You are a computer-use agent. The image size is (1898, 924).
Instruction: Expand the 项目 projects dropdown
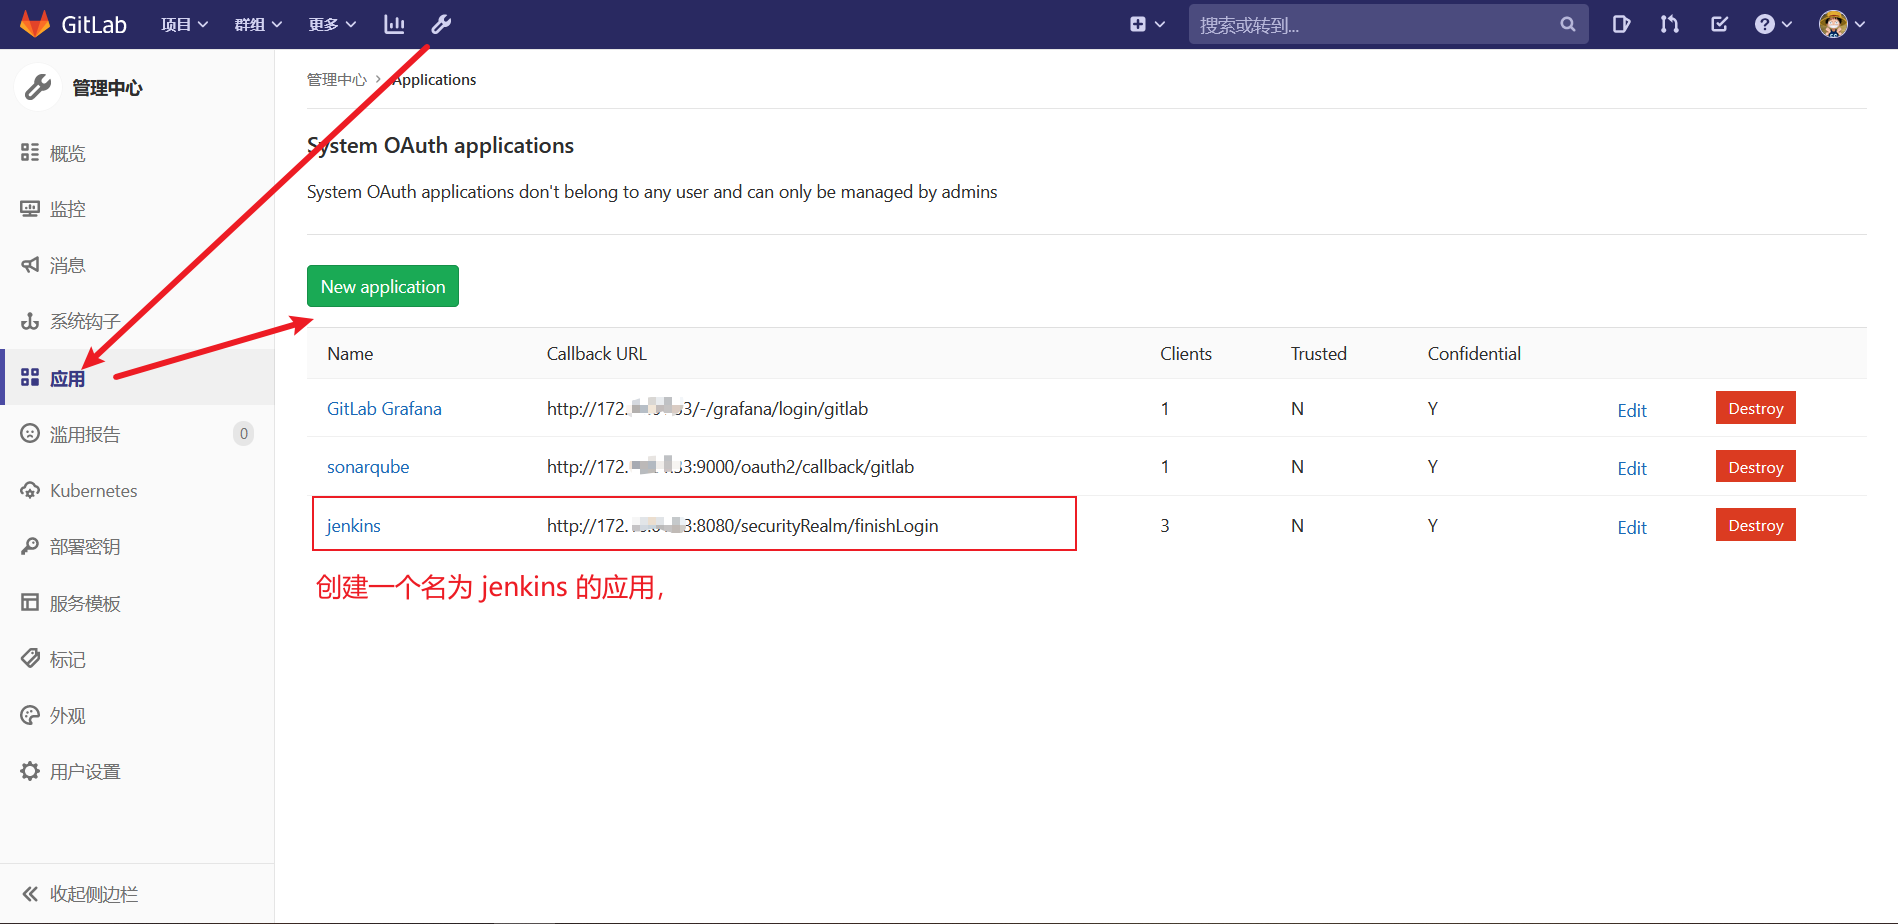[184, 24]
